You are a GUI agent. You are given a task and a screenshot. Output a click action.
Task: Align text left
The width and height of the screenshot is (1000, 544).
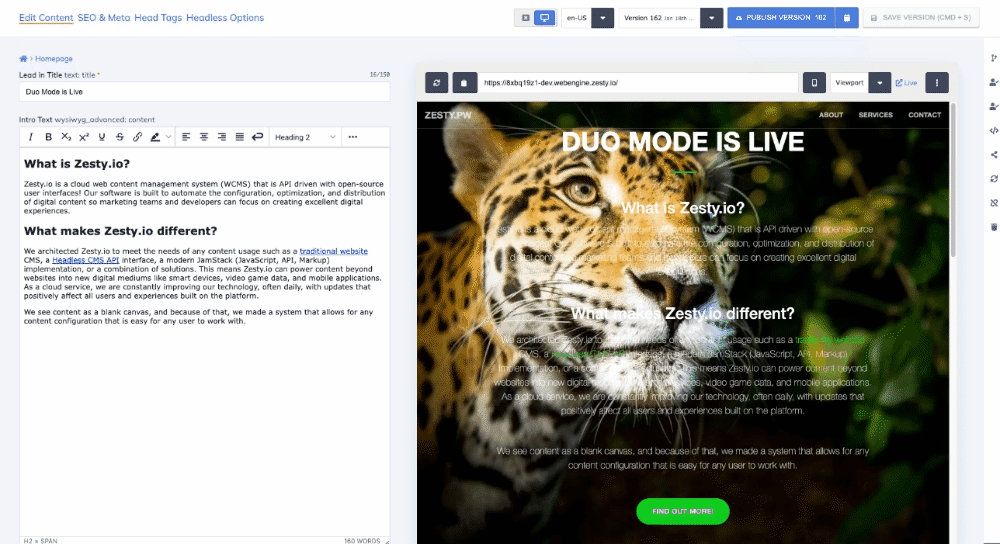pos(186,137)
